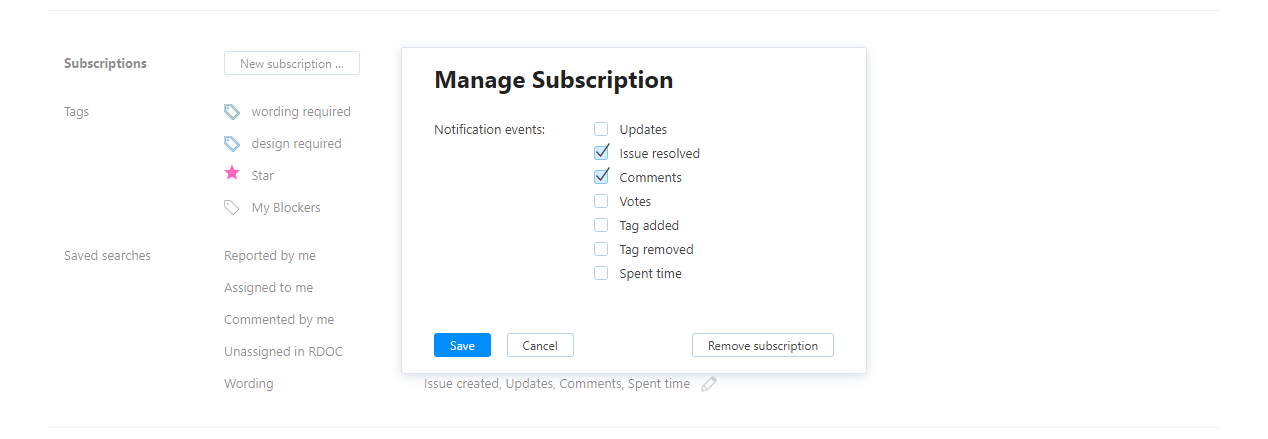Uncheck the Comments checkbox
The image size is (1268, 439).
click(x=601, y=177)
